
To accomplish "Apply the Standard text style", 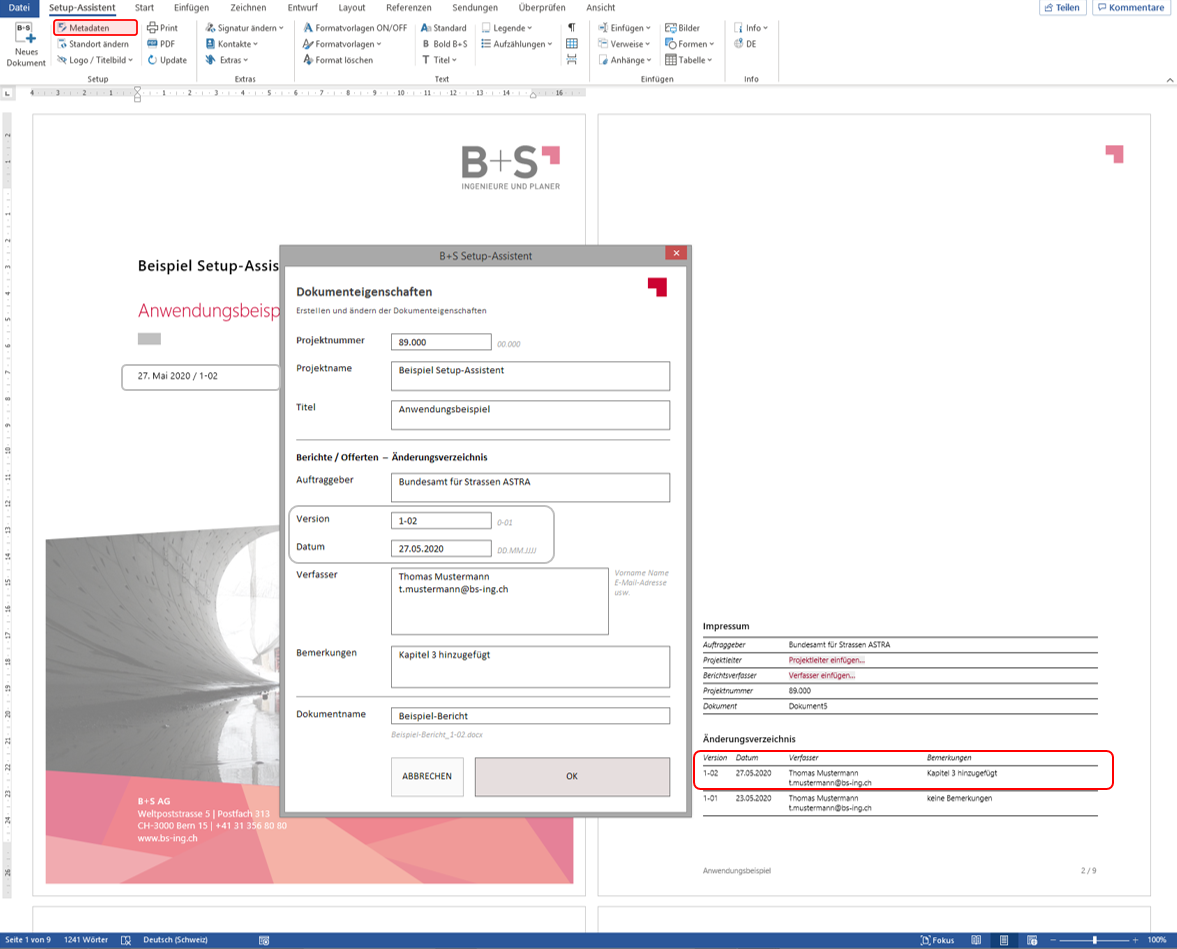I will (444, 28).
